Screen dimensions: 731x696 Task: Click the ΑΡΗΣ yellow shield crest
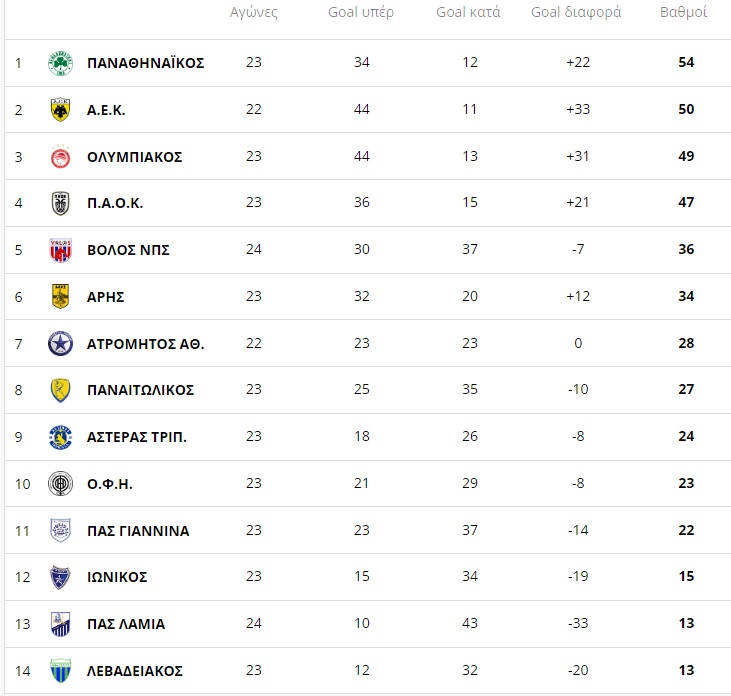[61, 296]
